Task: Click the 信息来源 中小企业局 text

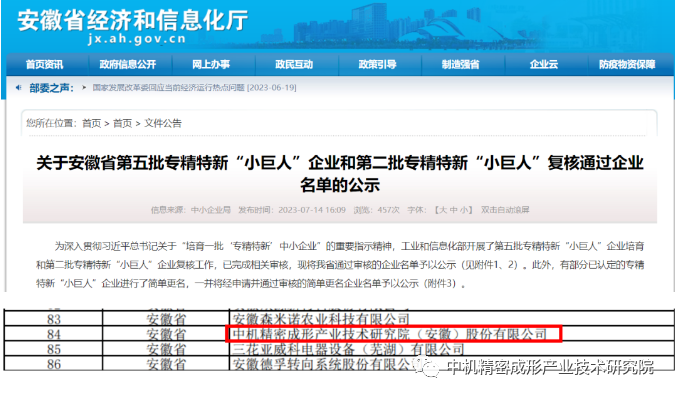Action: pos(191,210)
